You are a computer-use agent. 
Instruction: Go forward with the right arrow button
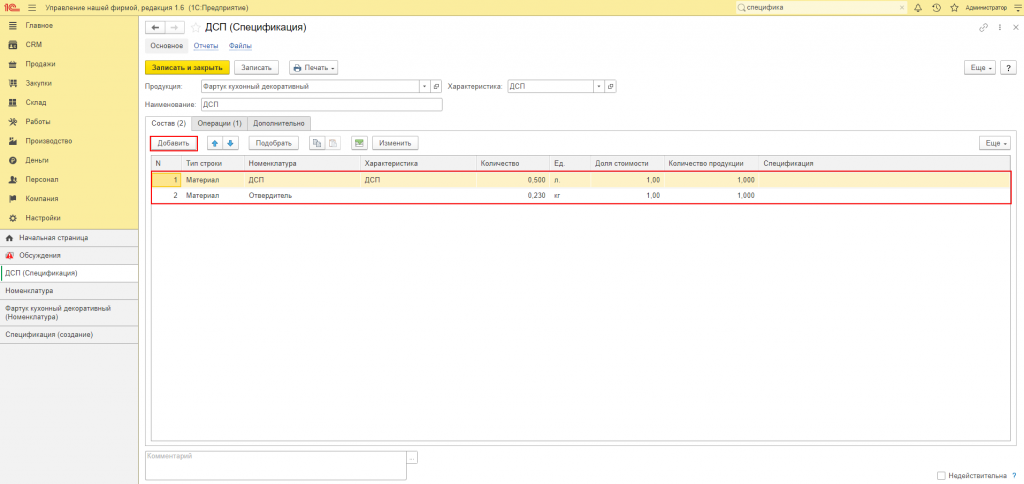174,27
